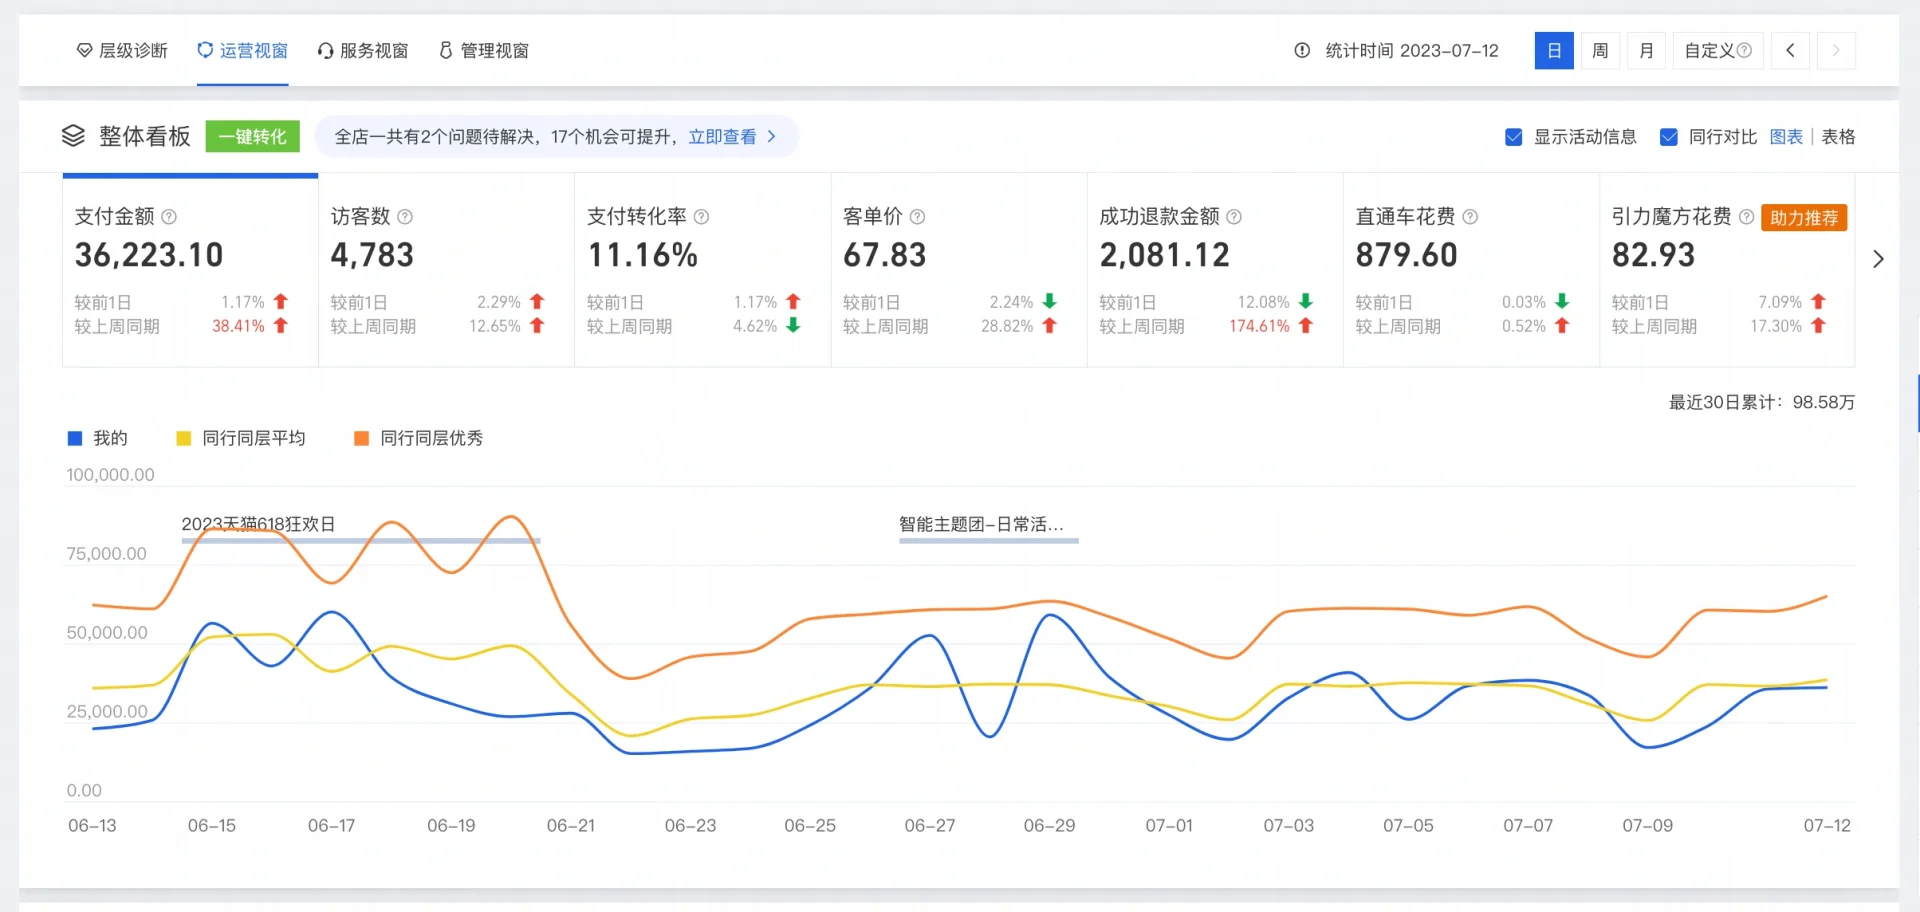The width and height of the screenshot is (1920, 912).
Task: Select the 周 time granularity
Action: pyautogui.click(x=1600, y=50)
